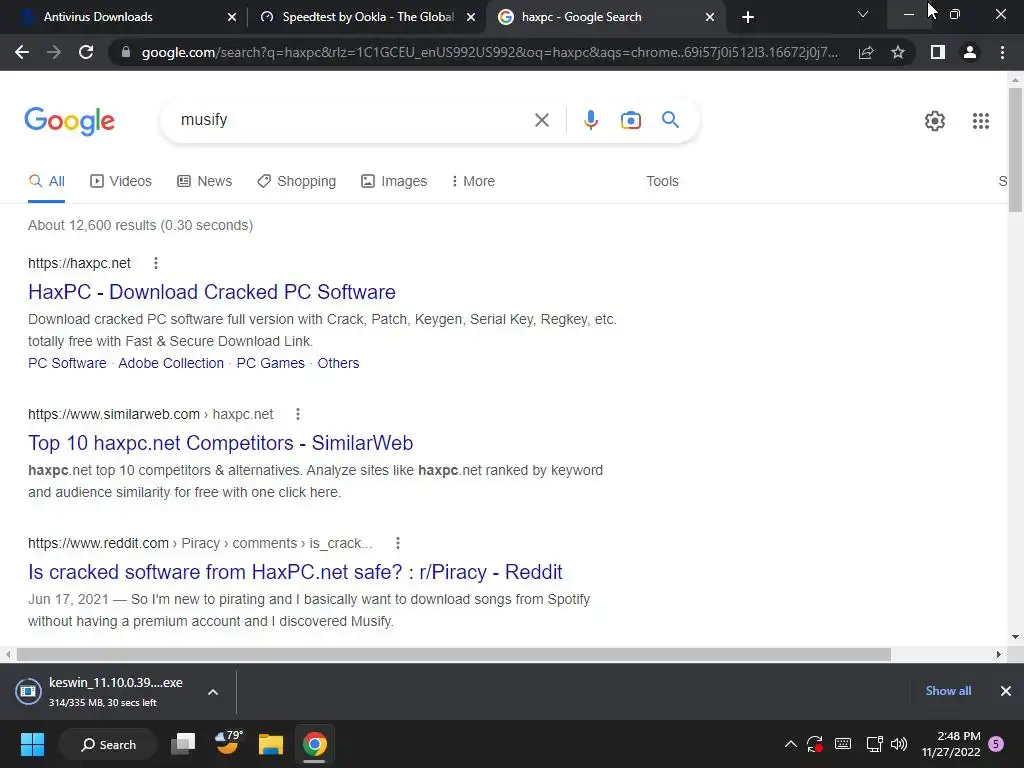The height and width of the screenshot is (768, 1024).
Task: Open the Windows Start menu
Action: (32, 744)
